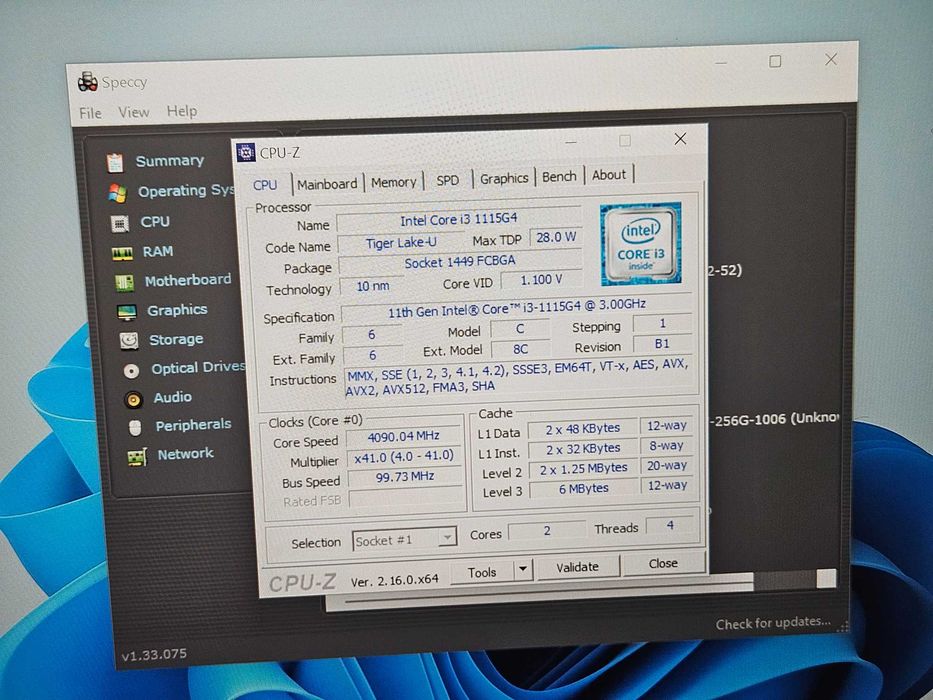The height and width of the screenshot is (700, 933).
Task: Click the Multiplier value x41.0 (4.0 - 41.0)
Action: pos(404,457)
